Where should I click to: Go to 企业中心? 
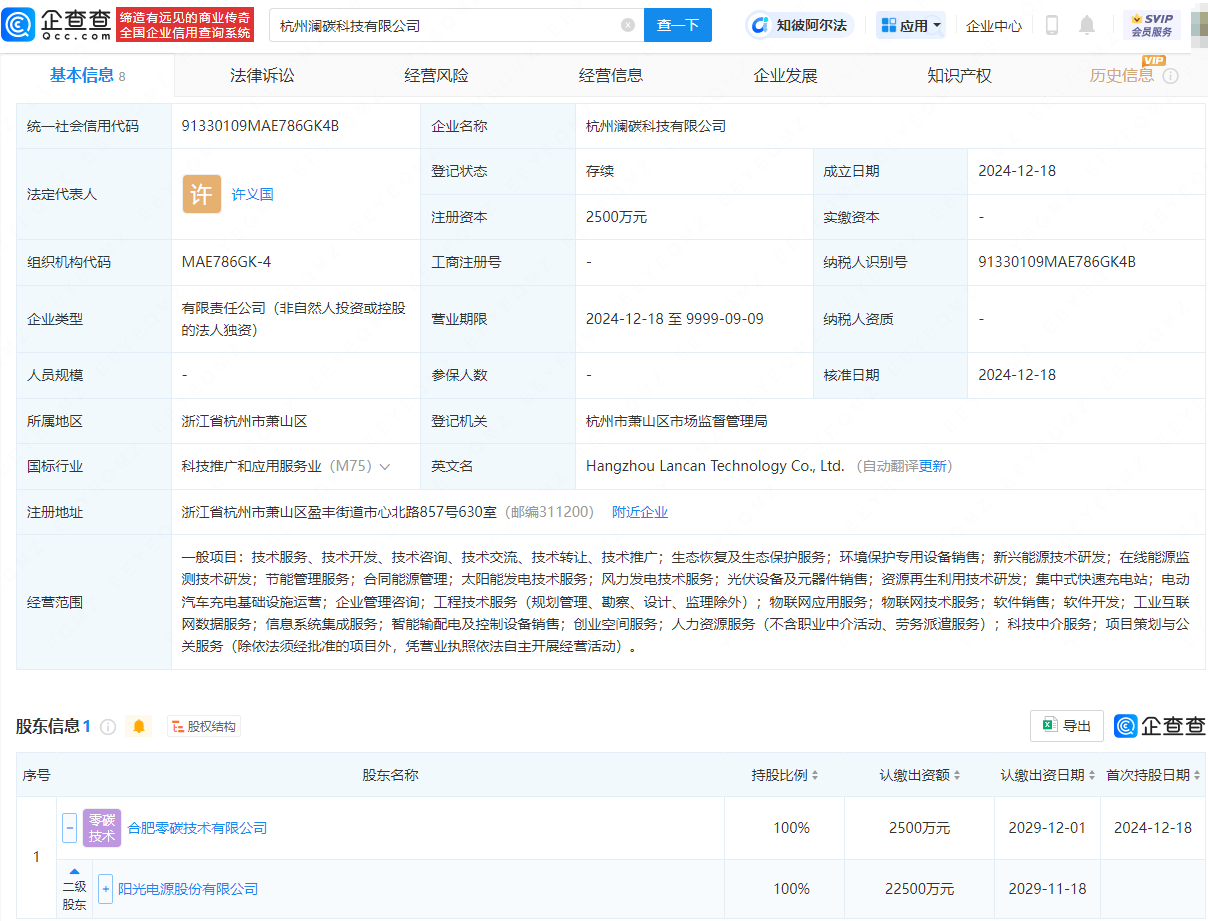tap(994, 26)
